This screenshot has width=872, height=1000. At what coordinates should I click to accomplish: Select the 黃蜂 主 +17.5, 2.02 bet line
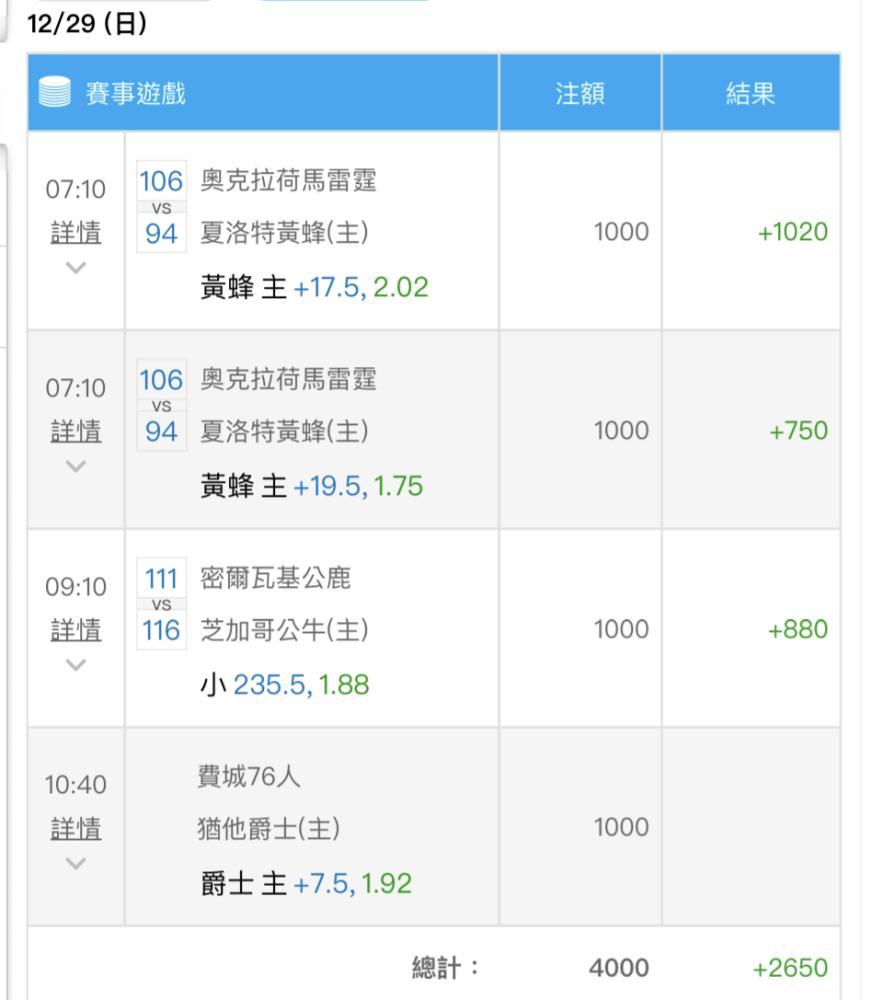click(314, 287)
